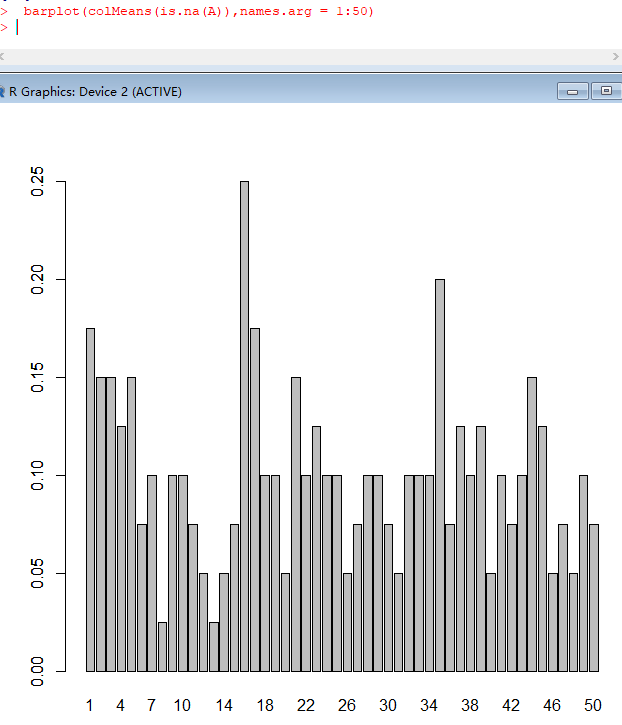
Task: Click the x-axis label 4
Action: tap(120, 706)
